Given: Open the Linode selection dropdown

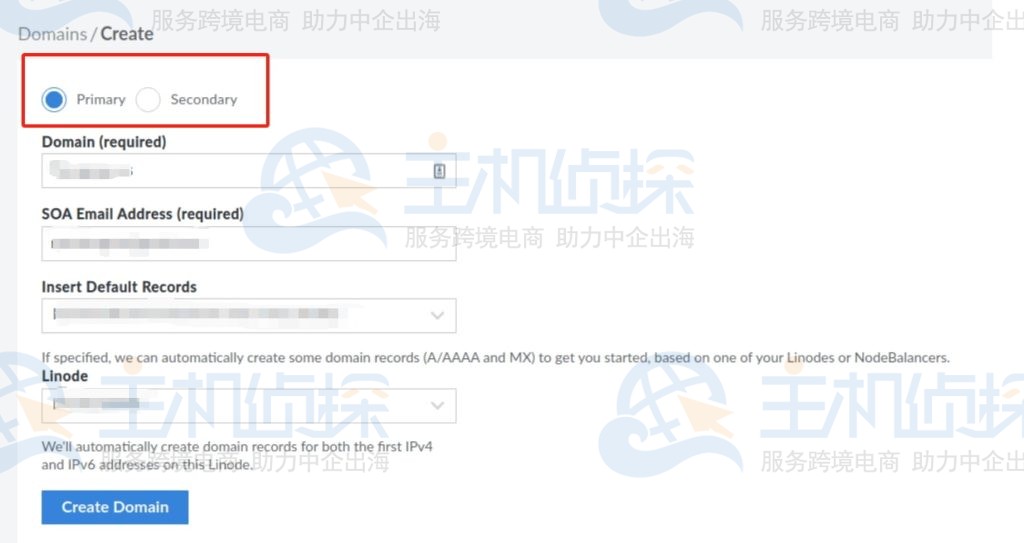Looking at the screenshot, I should click(249, 406).
